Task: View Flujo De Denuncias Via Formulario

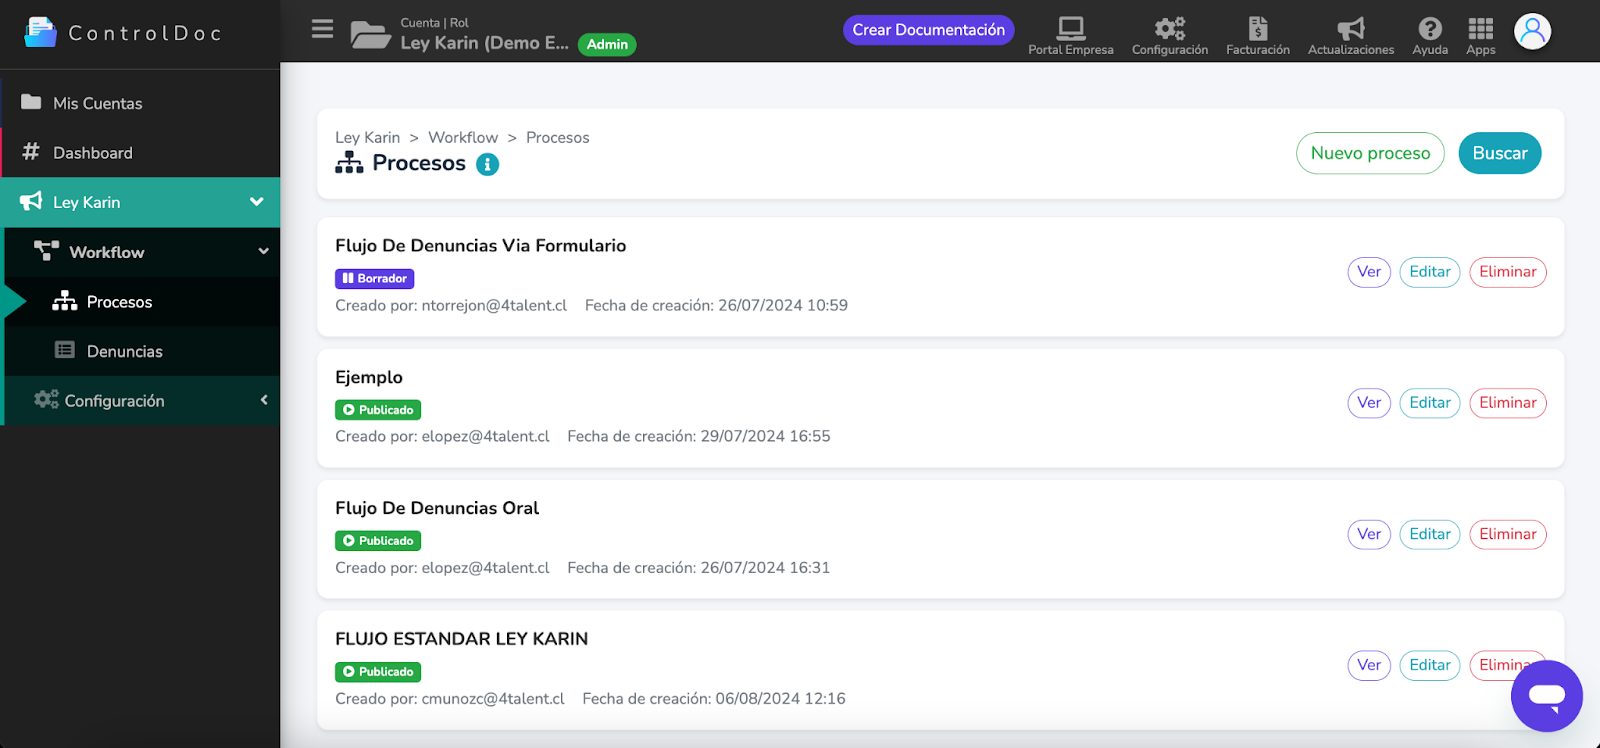Action: coord(1369,272)
